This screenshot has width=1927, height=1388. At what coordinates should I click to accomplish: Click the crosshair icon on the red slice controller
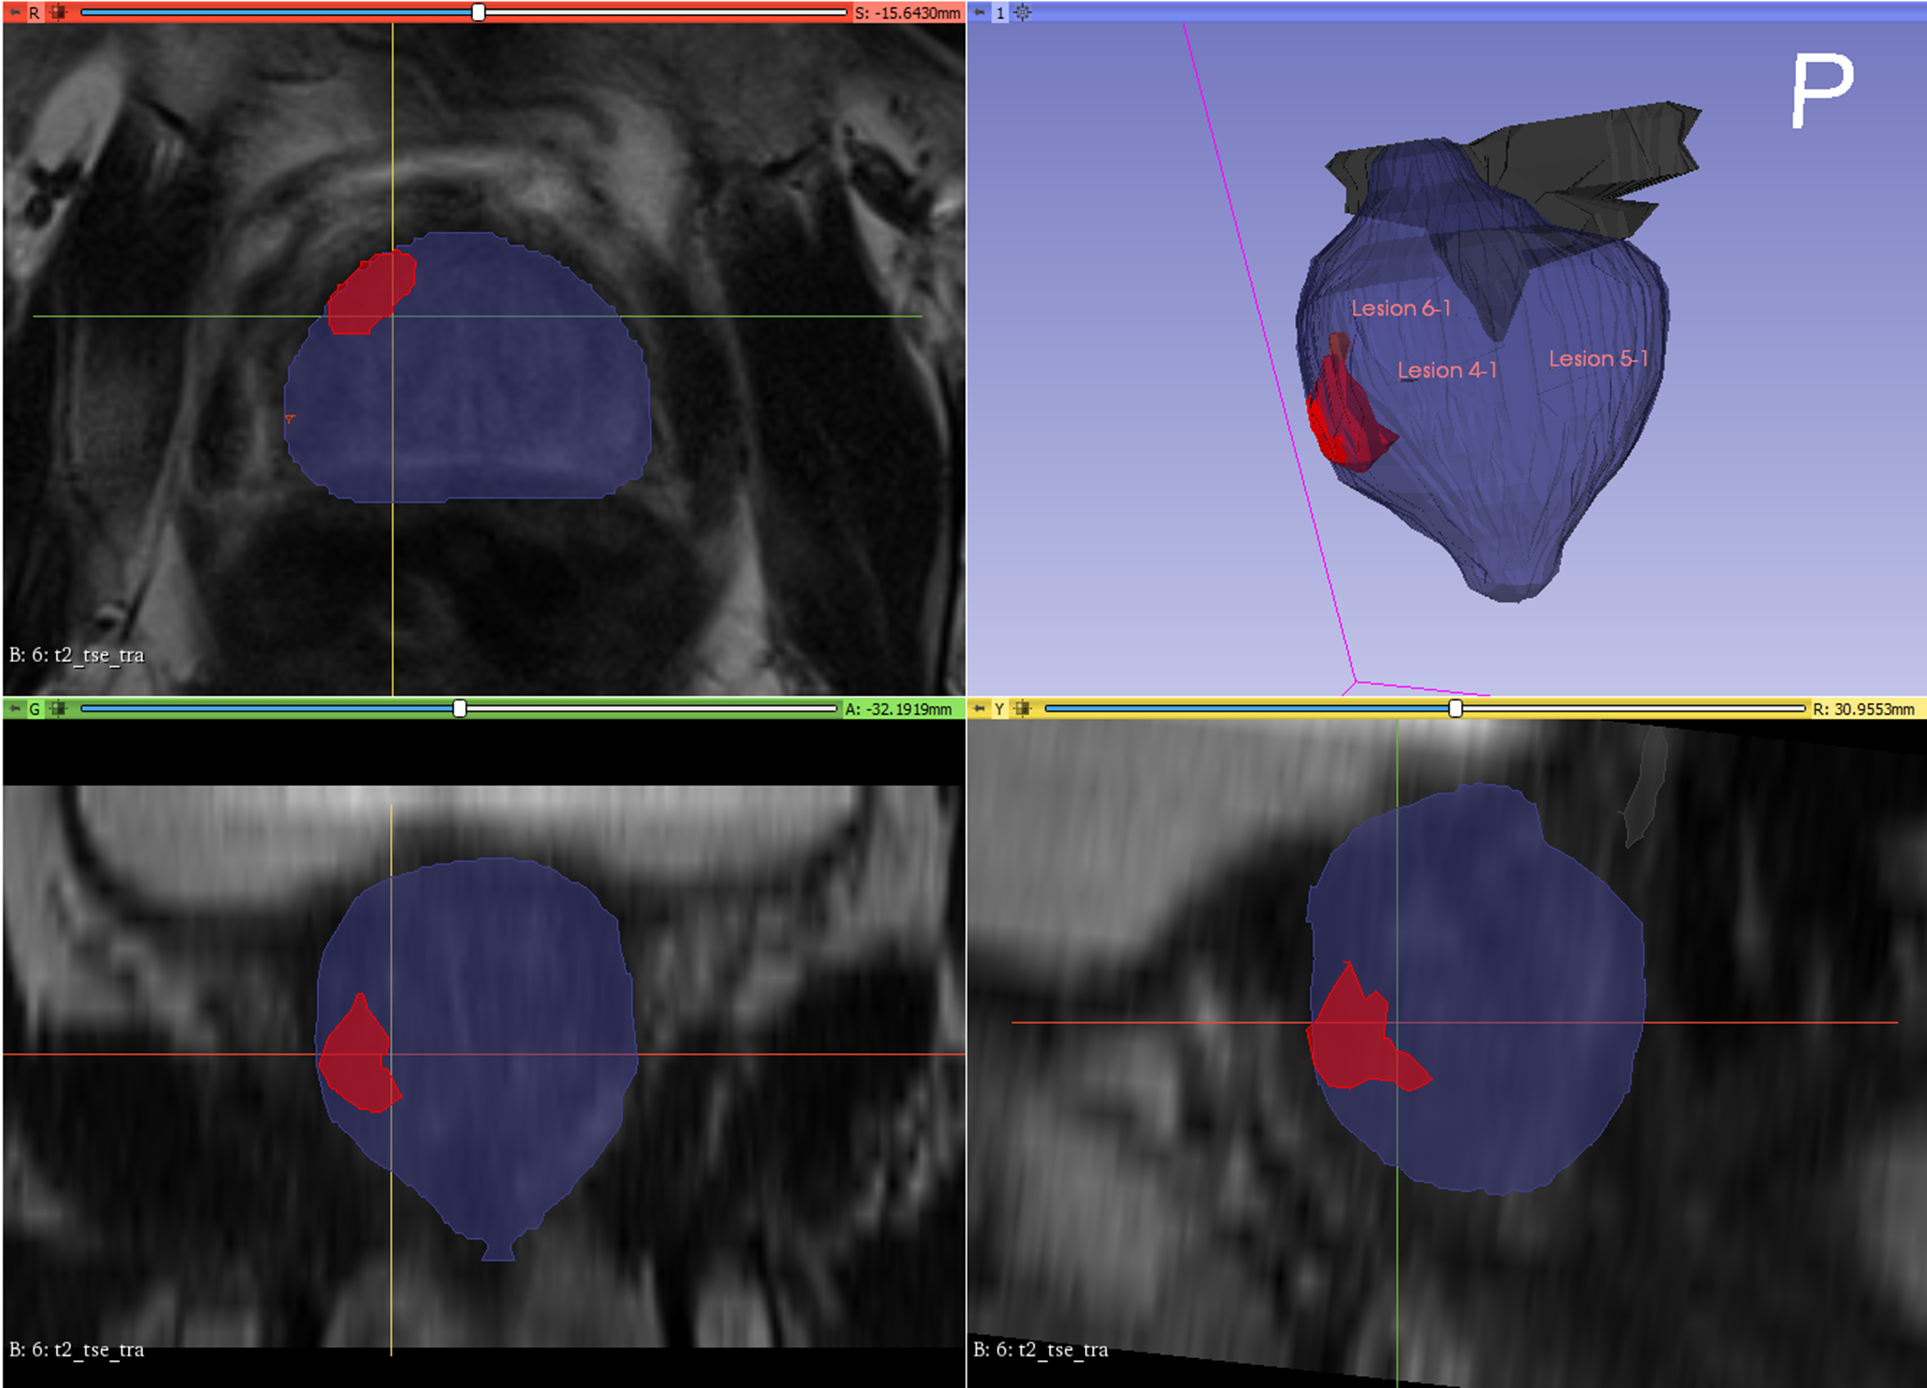click(x=58, y=11)
